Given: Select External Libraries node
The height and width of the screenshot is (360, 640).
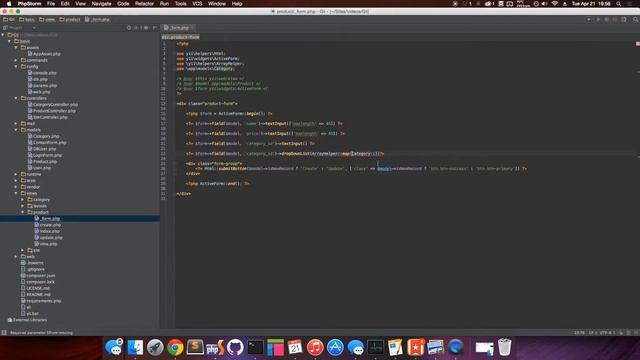Looking at the screenshot, I should point(27,320).
